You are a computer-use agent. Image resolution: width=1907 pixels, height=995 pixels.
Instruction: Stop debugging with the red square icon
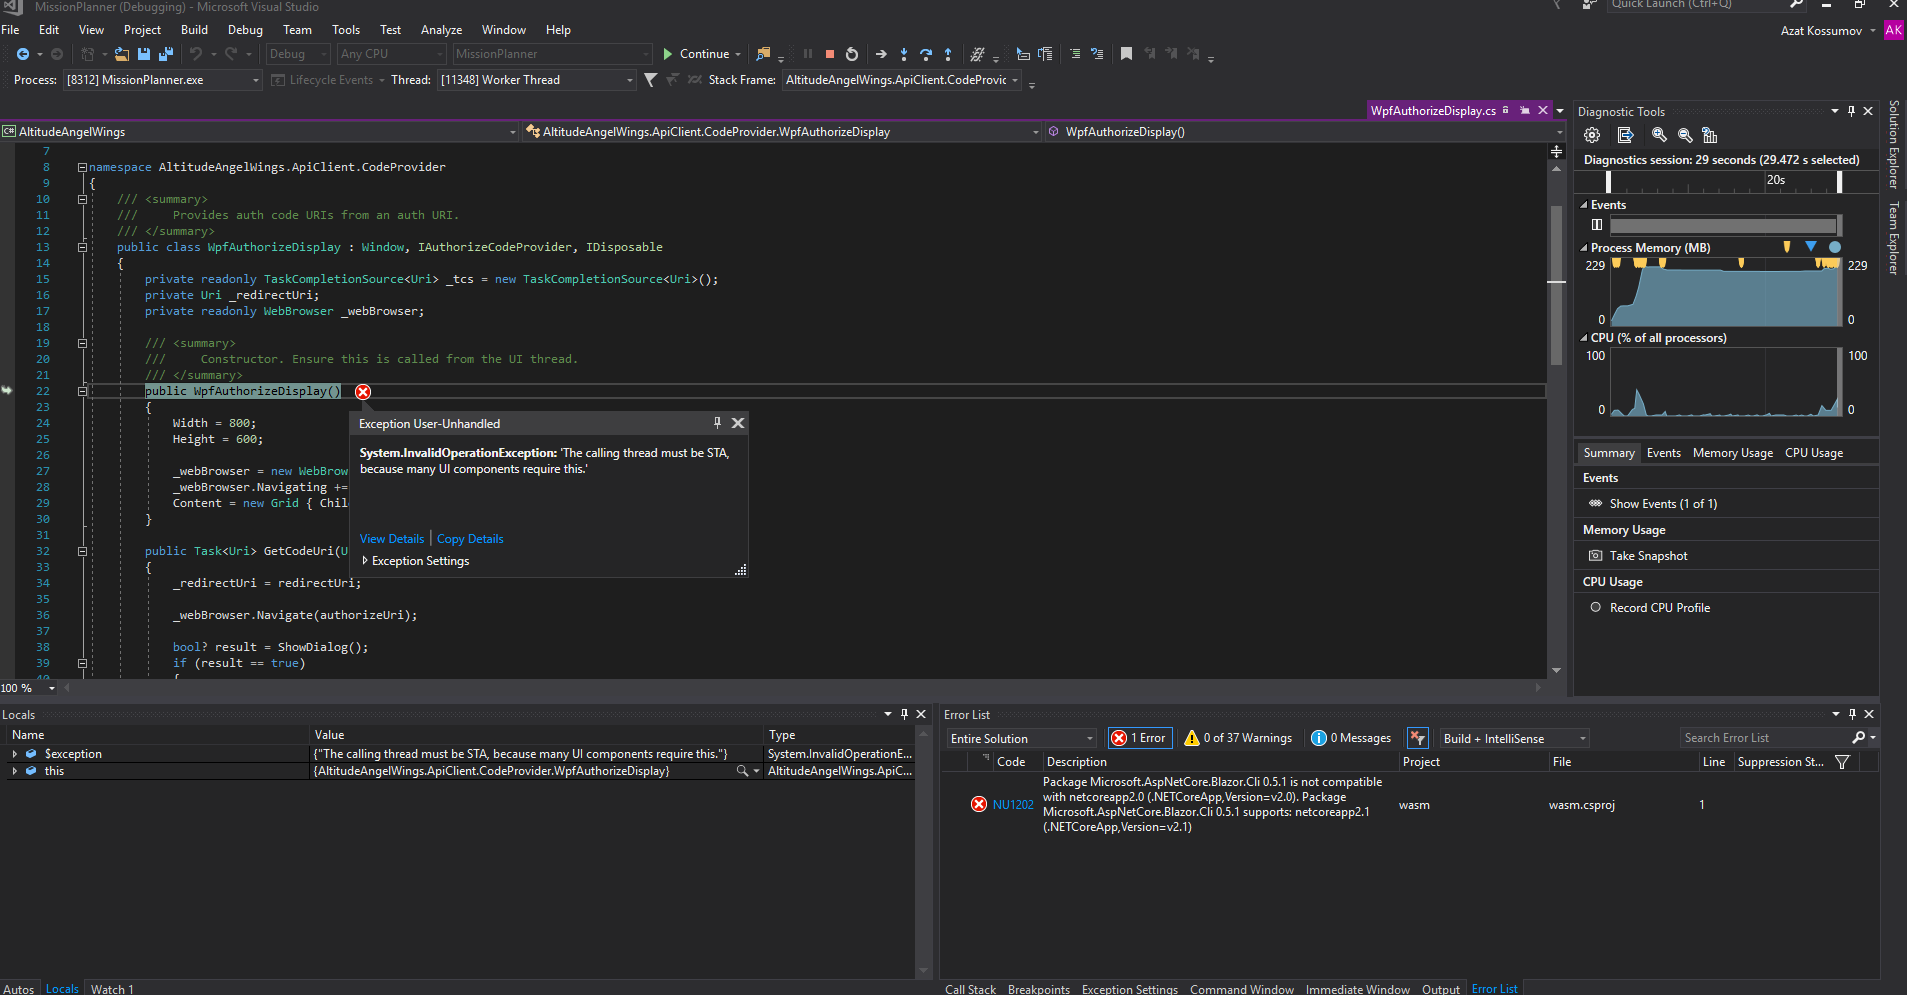[x=829, y=54]
